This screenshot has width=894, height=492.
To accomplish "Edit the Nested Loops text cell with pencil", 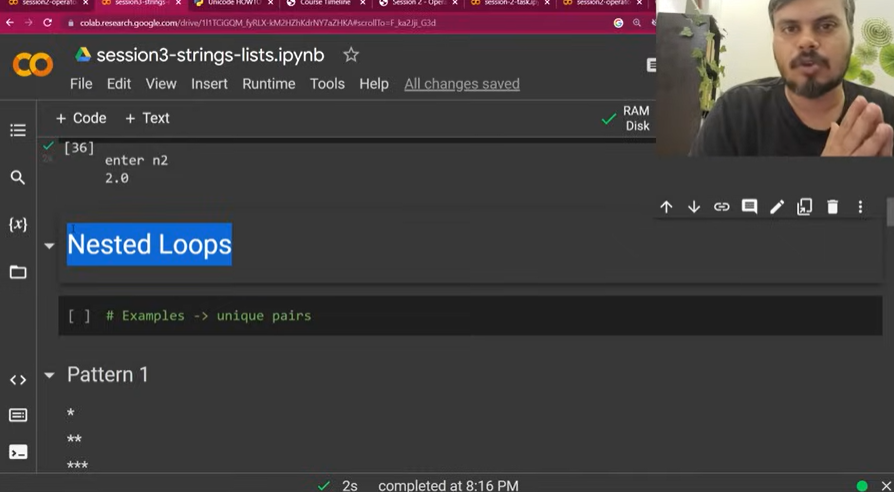I will pyautogui.click(x=777, y=206).
